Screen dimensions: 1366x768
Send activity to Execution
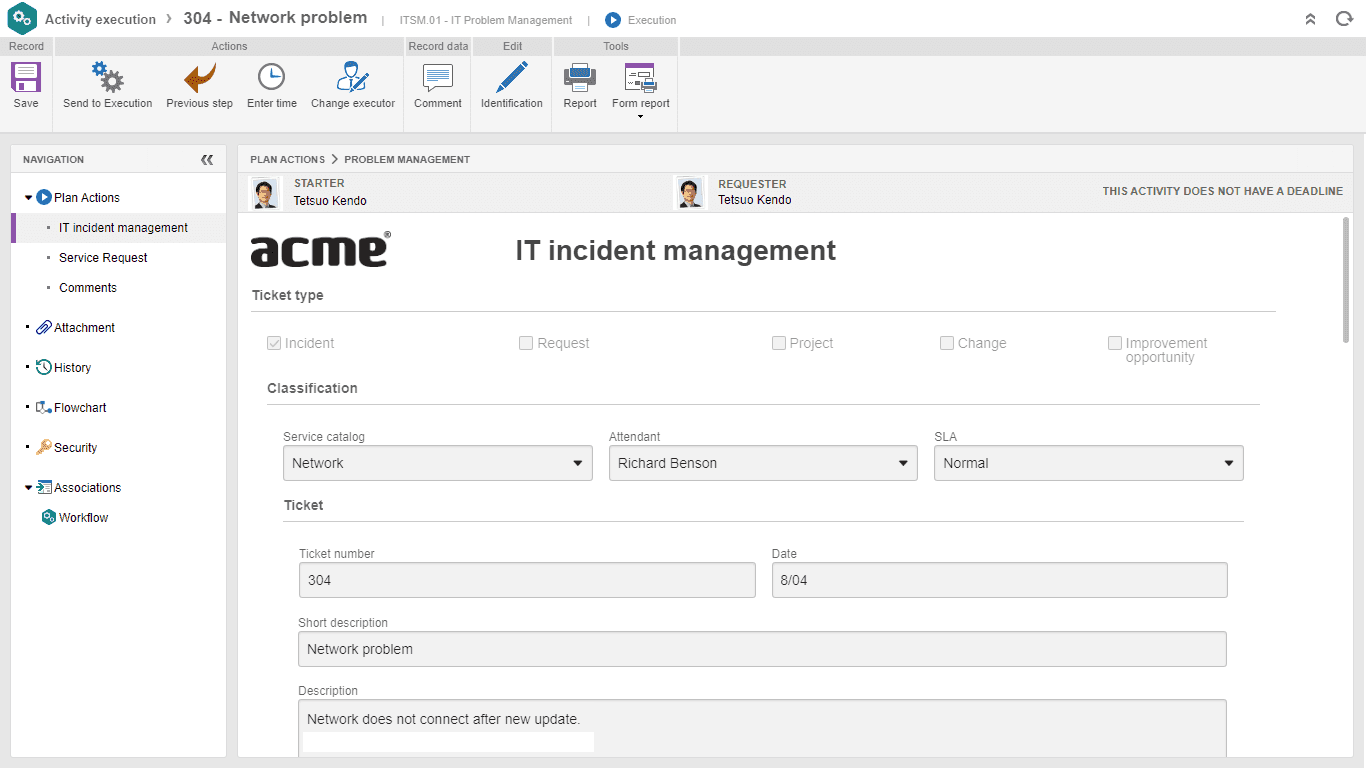pos(107,77)
